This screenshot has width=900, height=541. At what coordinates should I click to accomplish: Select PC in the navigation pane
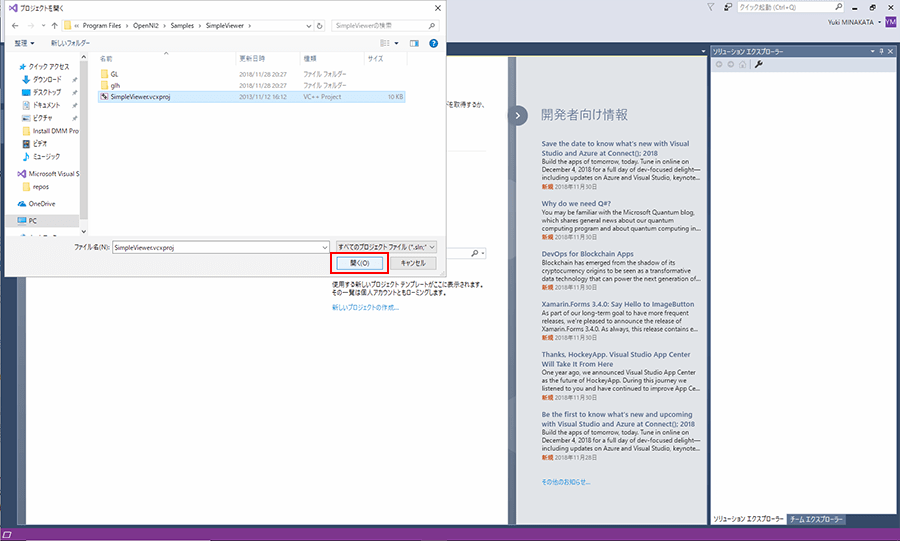coord(32,221)
